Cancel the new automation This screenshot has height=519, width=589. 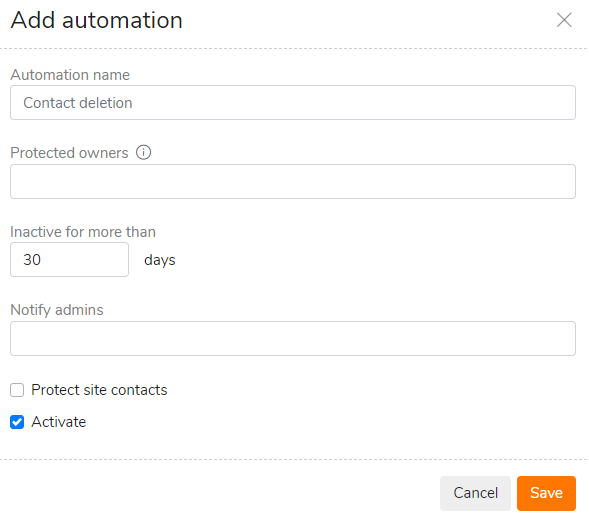pos(475,493)
